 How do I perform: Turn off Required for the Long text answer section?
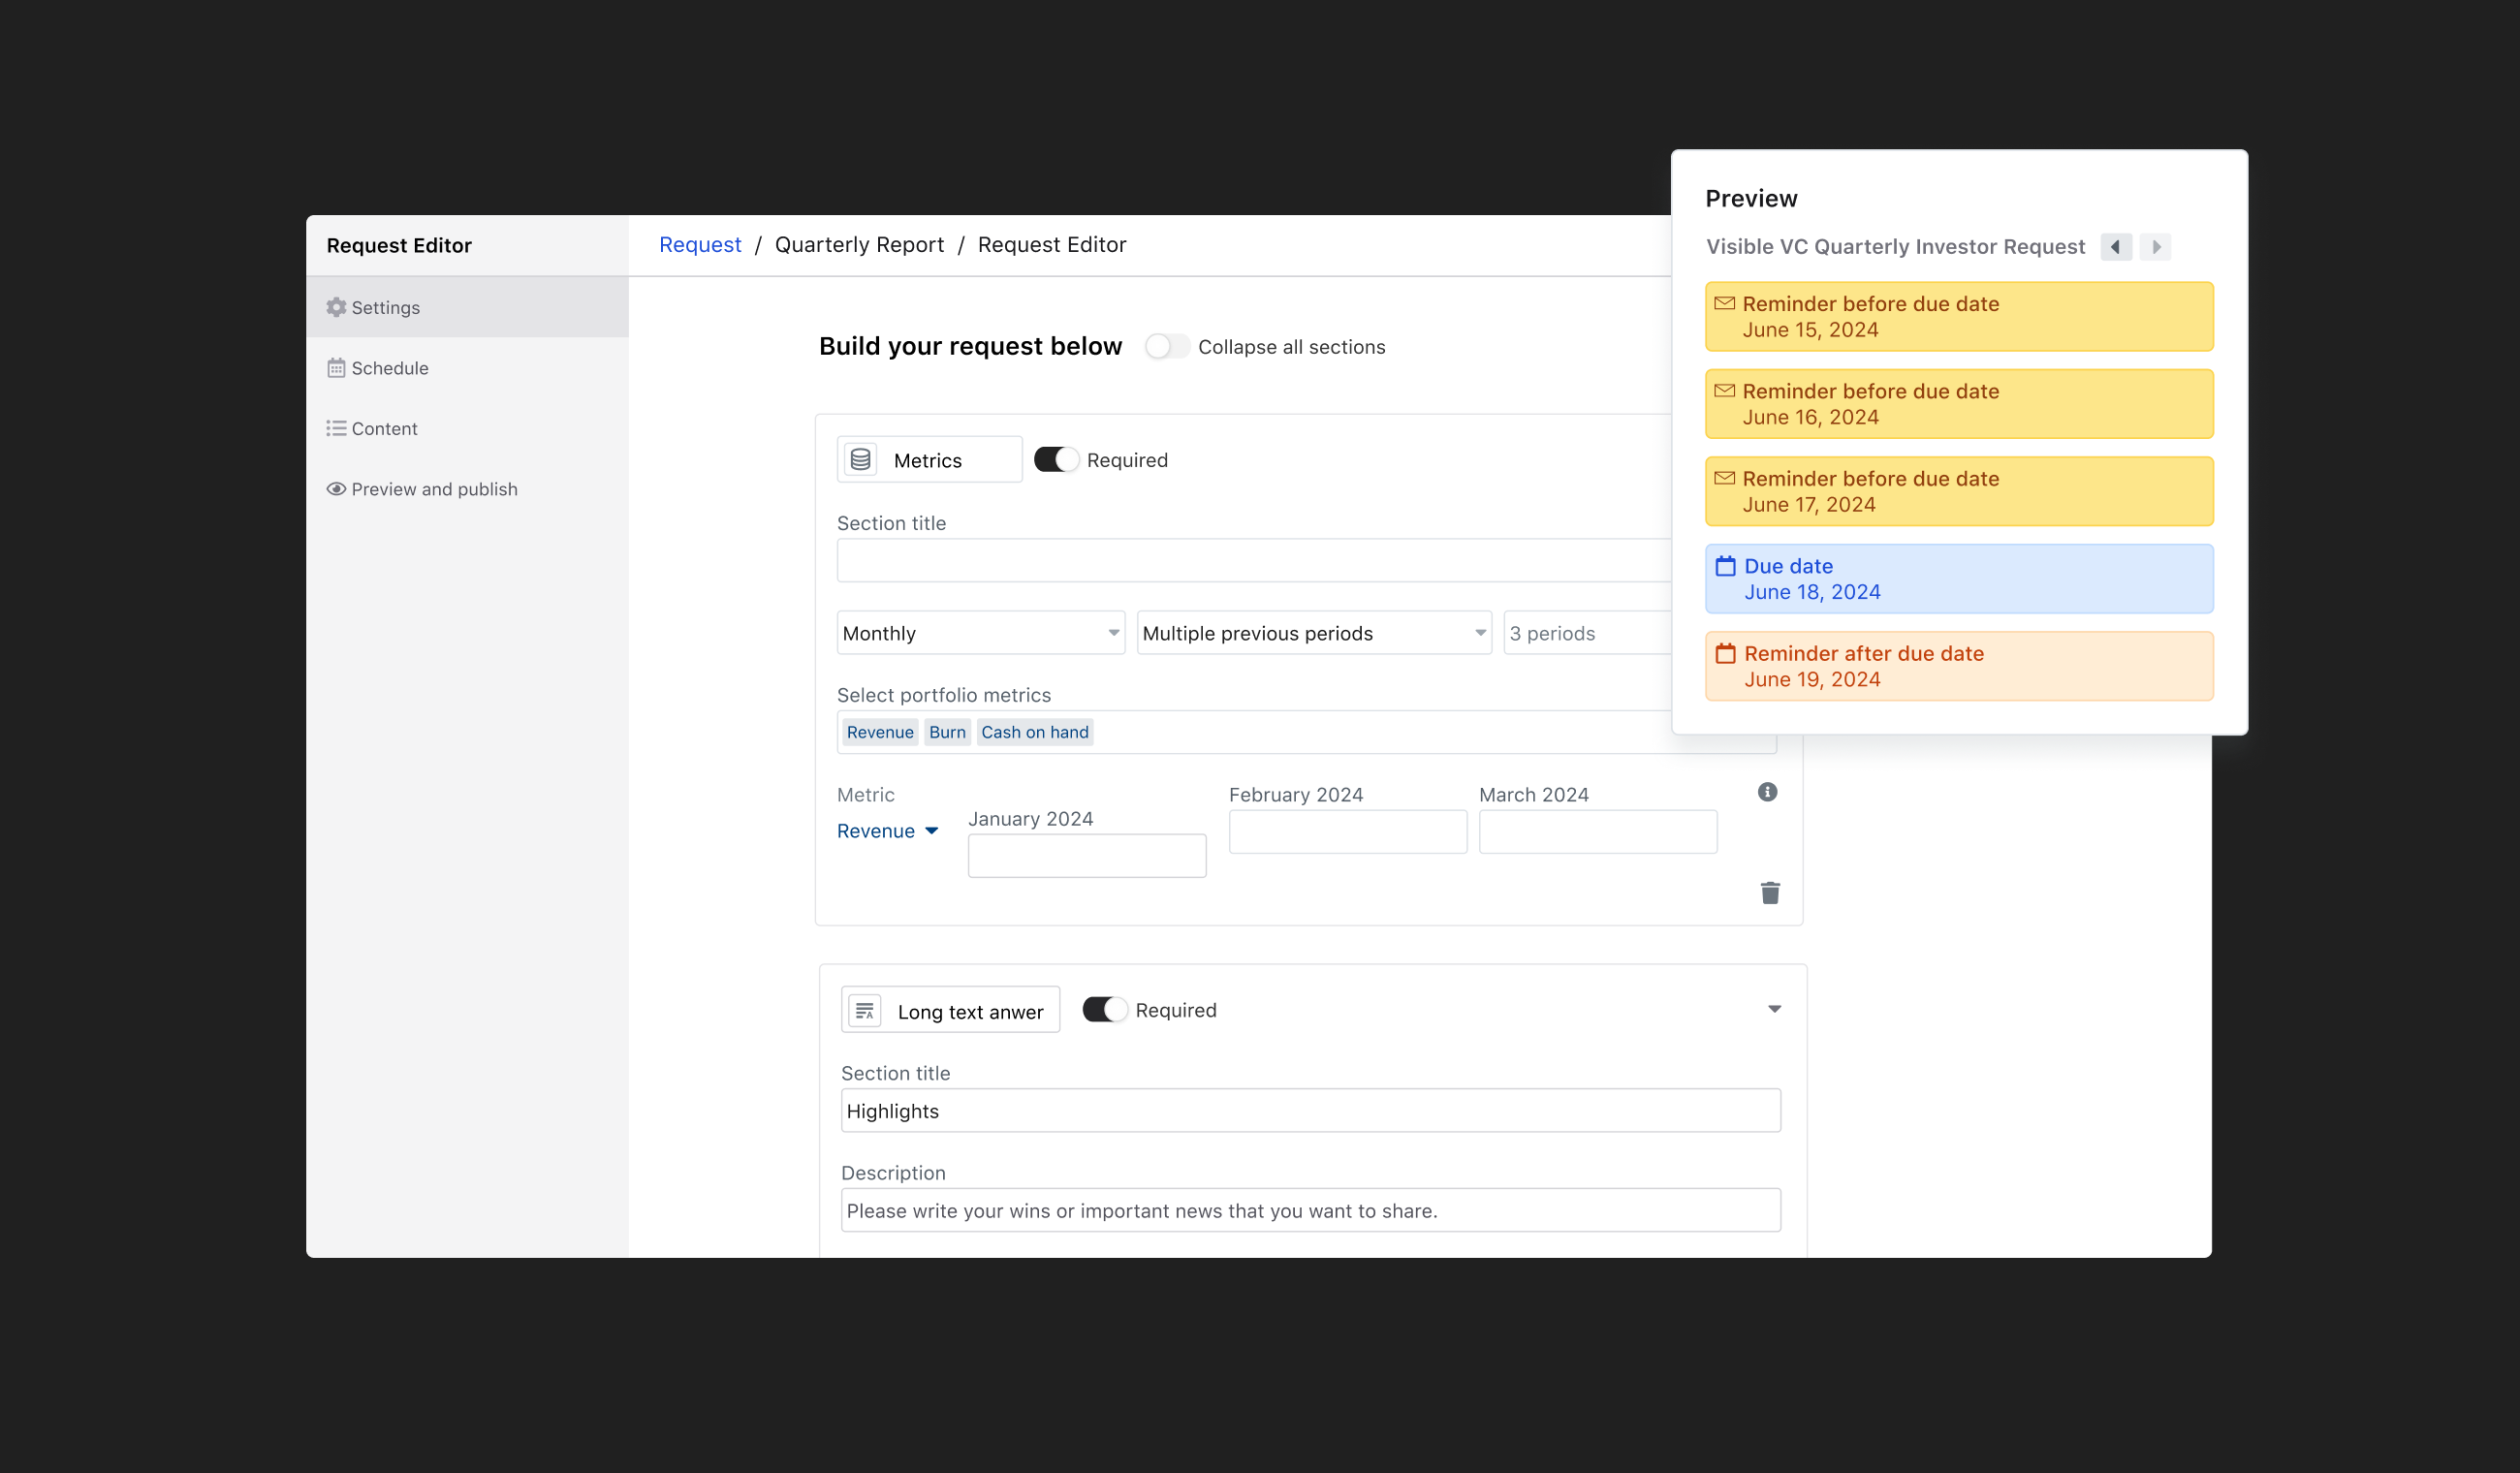[x=1104, y=1009]
